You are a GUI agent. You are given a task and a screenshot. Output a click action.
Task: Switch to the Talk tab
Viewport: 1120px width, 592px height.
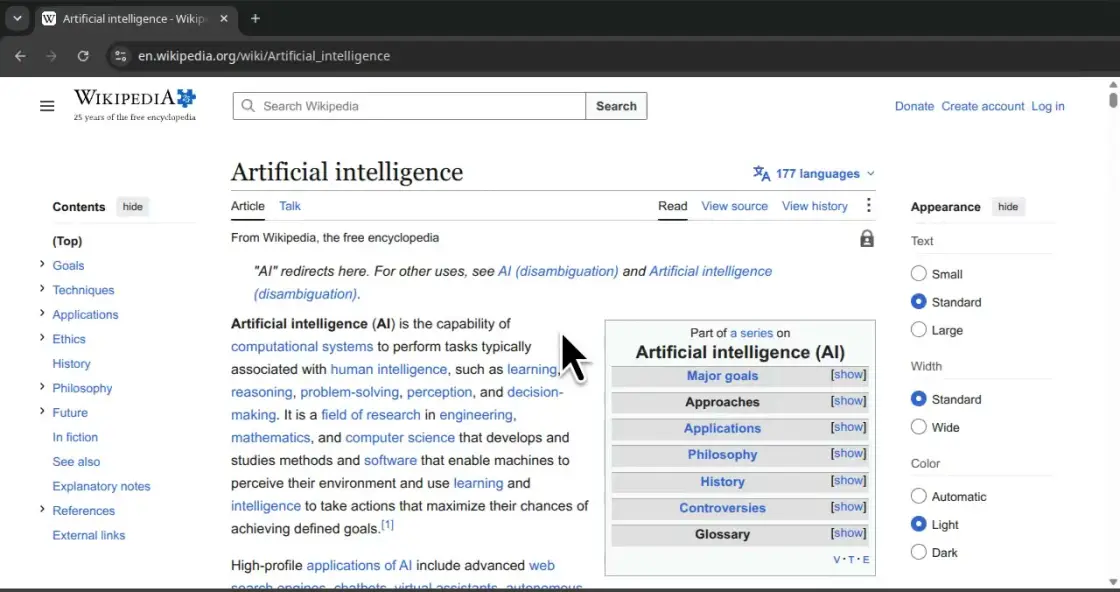(290, 206)
